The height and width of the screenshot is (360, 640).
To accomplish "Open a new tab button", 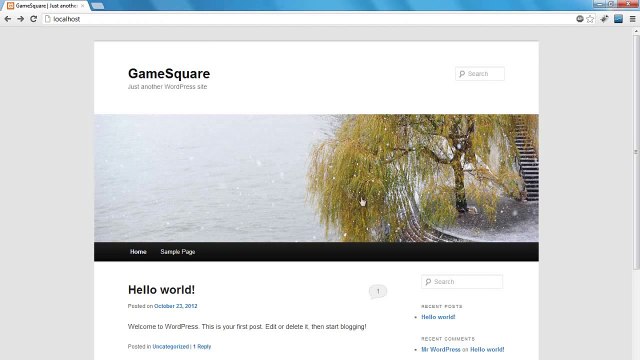I will click(97, 6).
